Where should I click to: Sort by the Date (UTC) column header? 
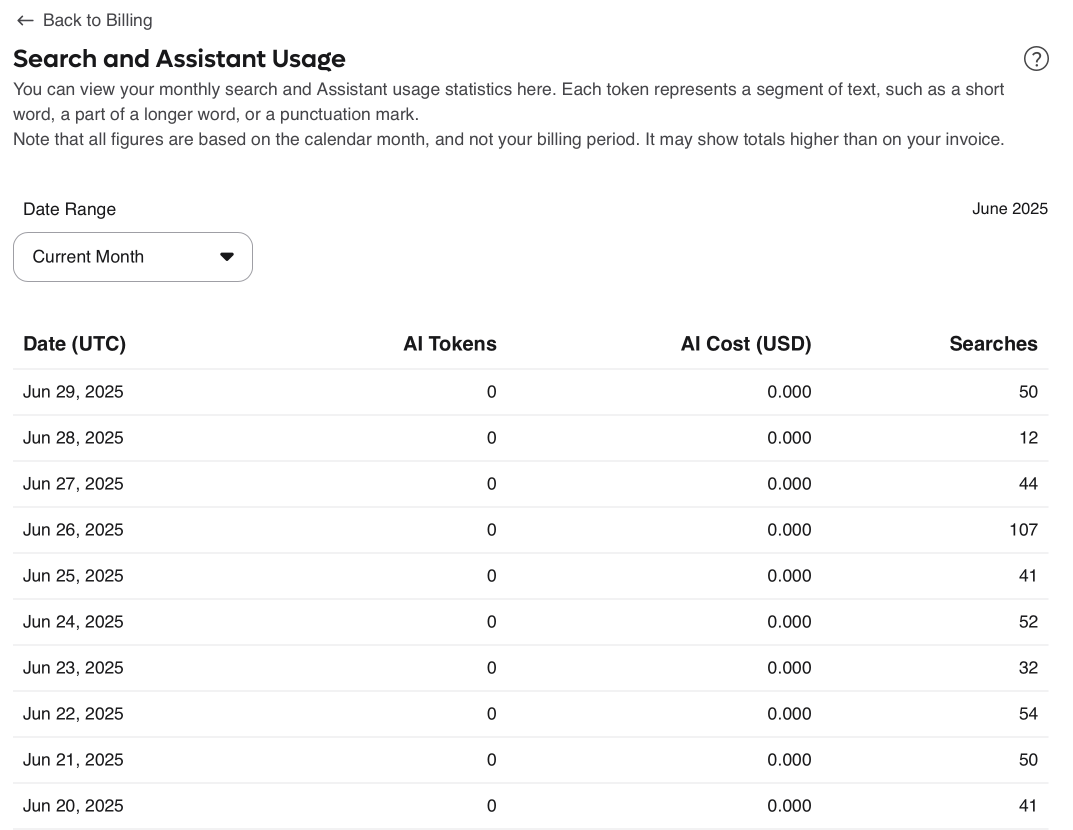point(74,343)
